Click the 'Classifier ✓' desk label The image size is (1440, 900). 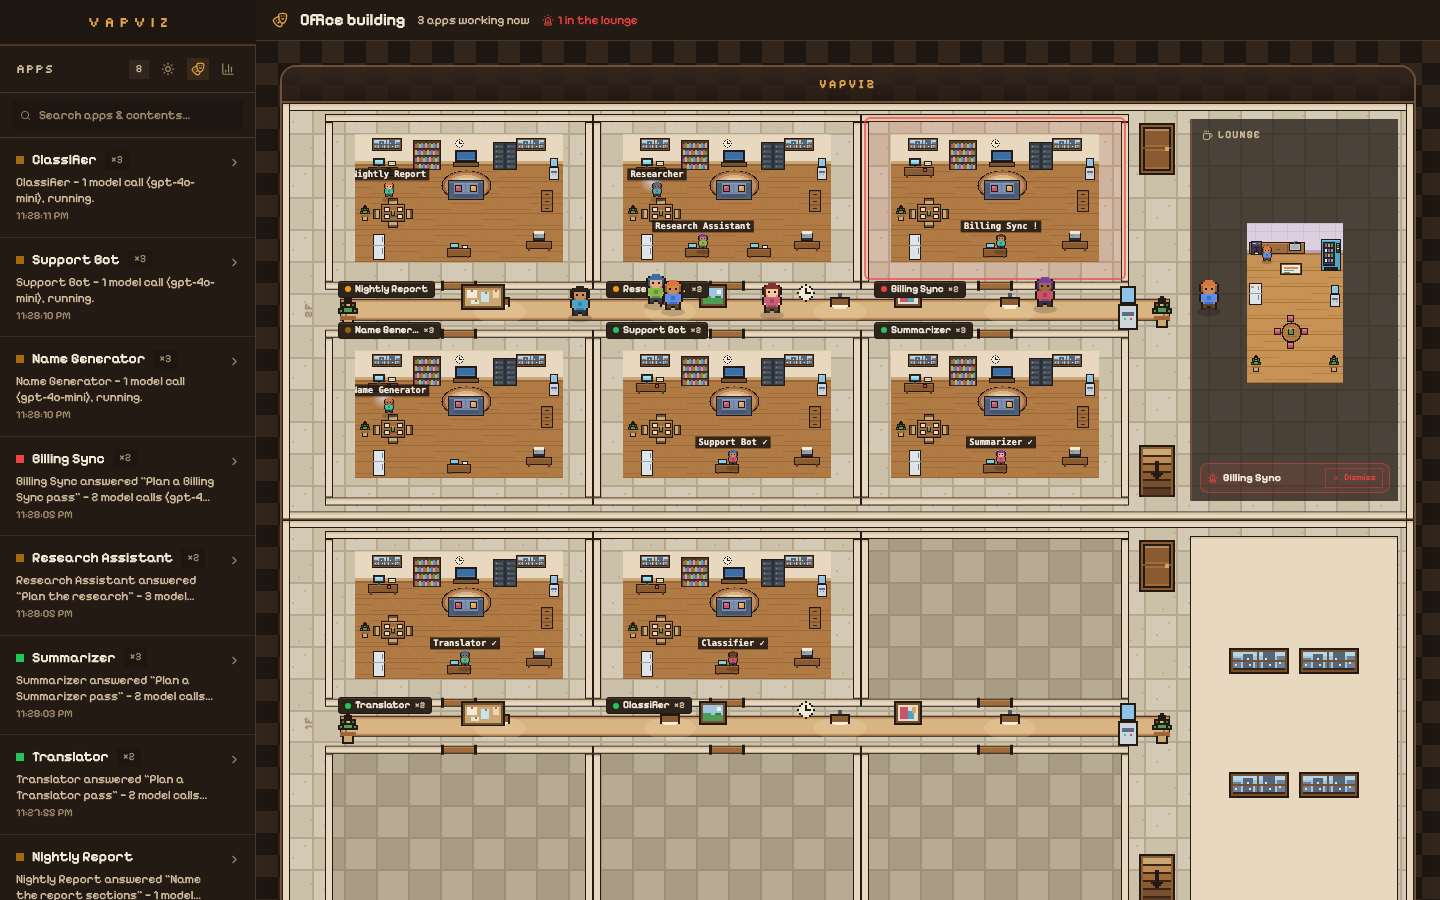(733, 643)
